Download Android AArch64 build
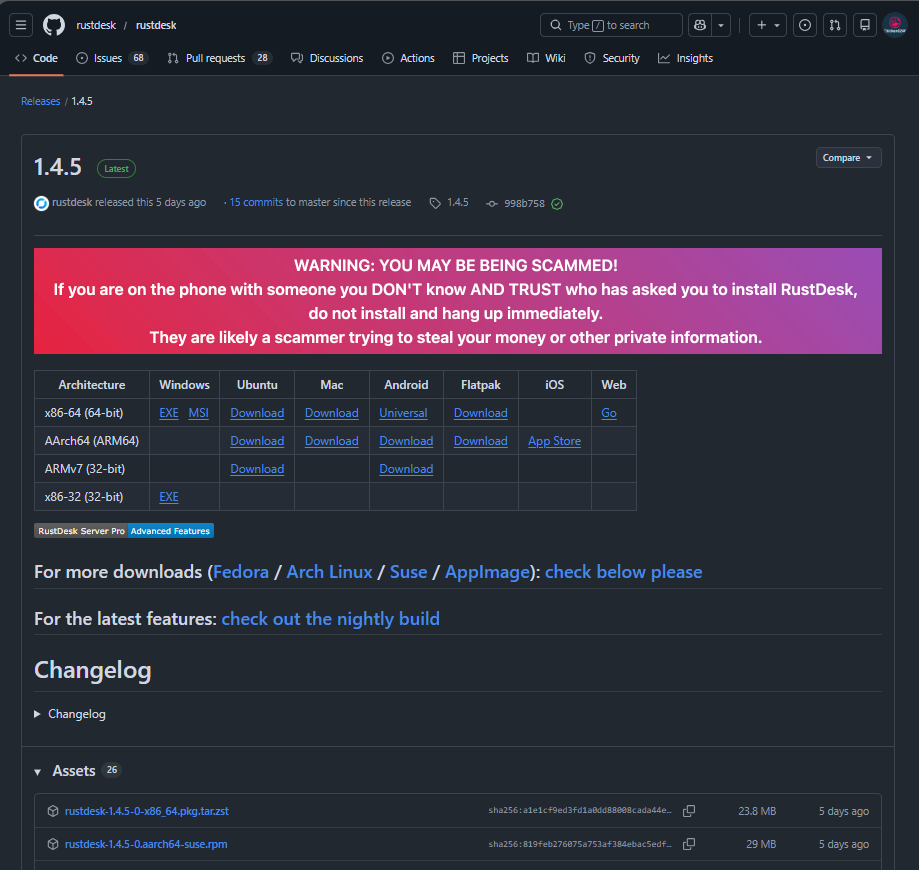The height and width of the screenshot is (870, 919). (x=406, y=441)
